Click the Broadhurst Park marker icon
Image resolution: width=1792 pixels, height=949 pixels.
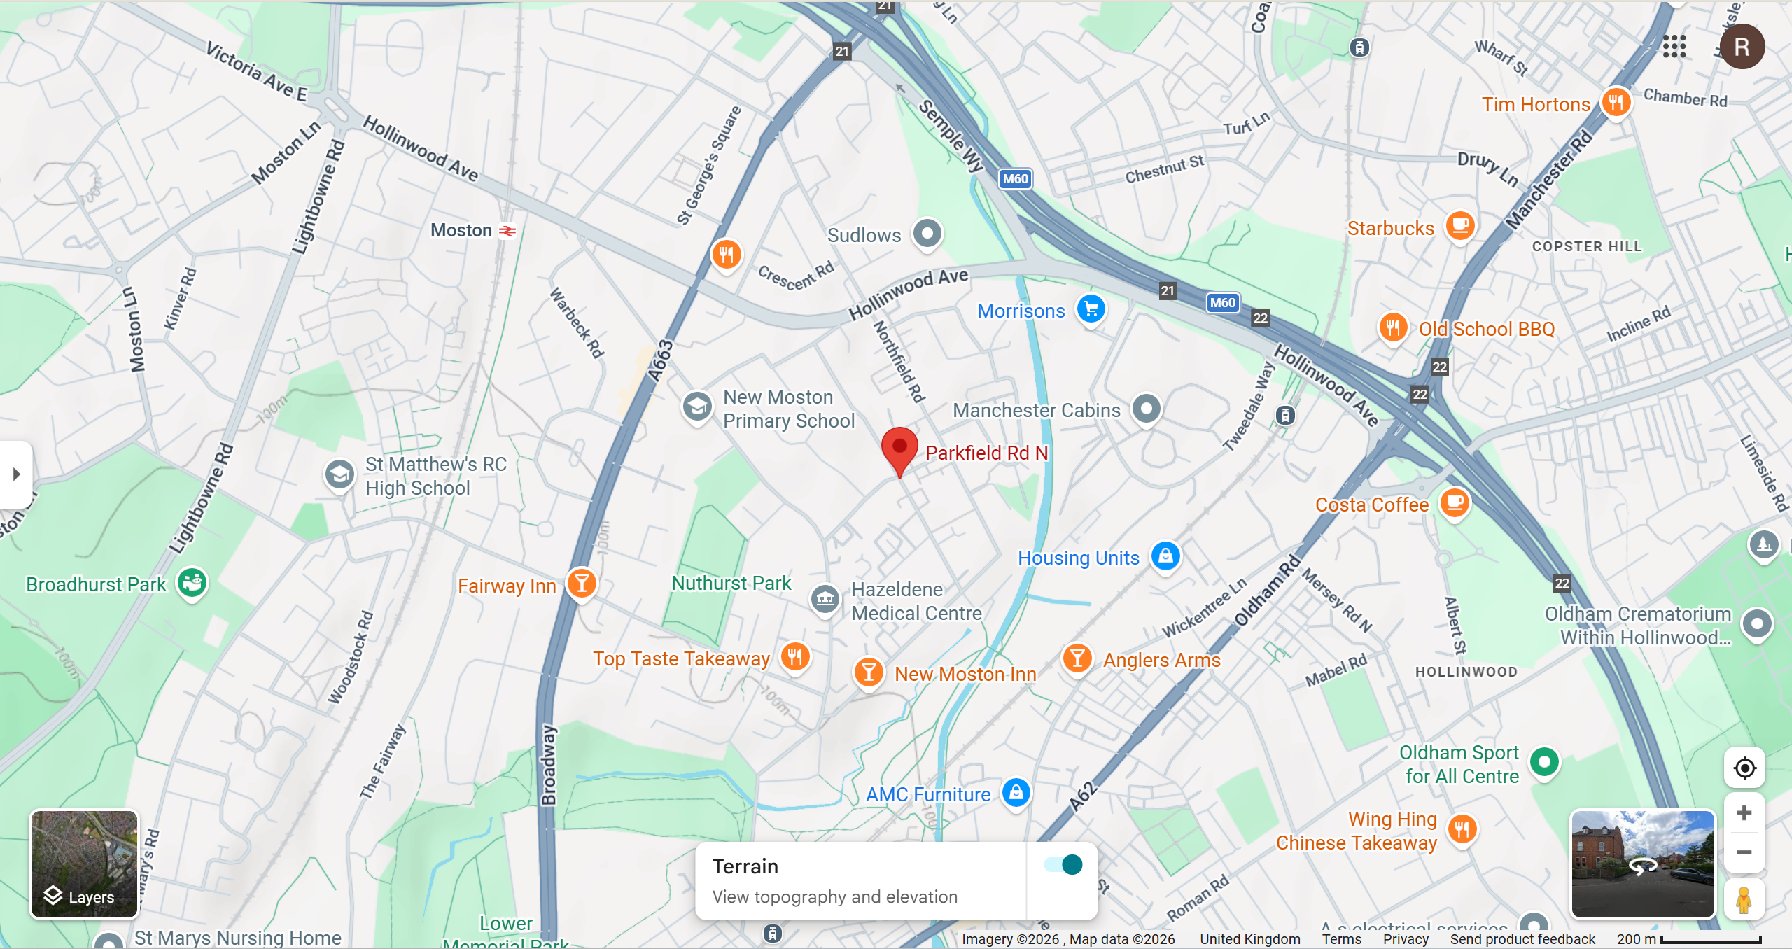coord(192,582)
